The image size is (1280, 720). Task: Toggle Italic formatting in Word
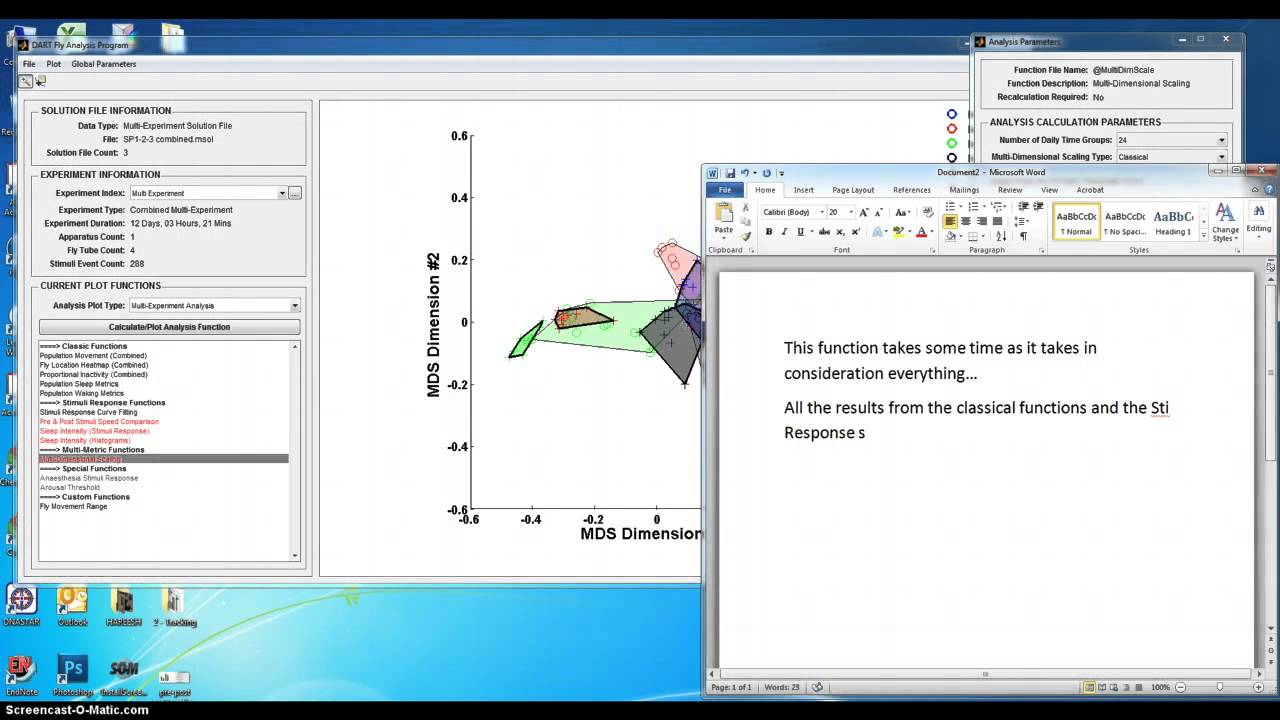point(784,232)
